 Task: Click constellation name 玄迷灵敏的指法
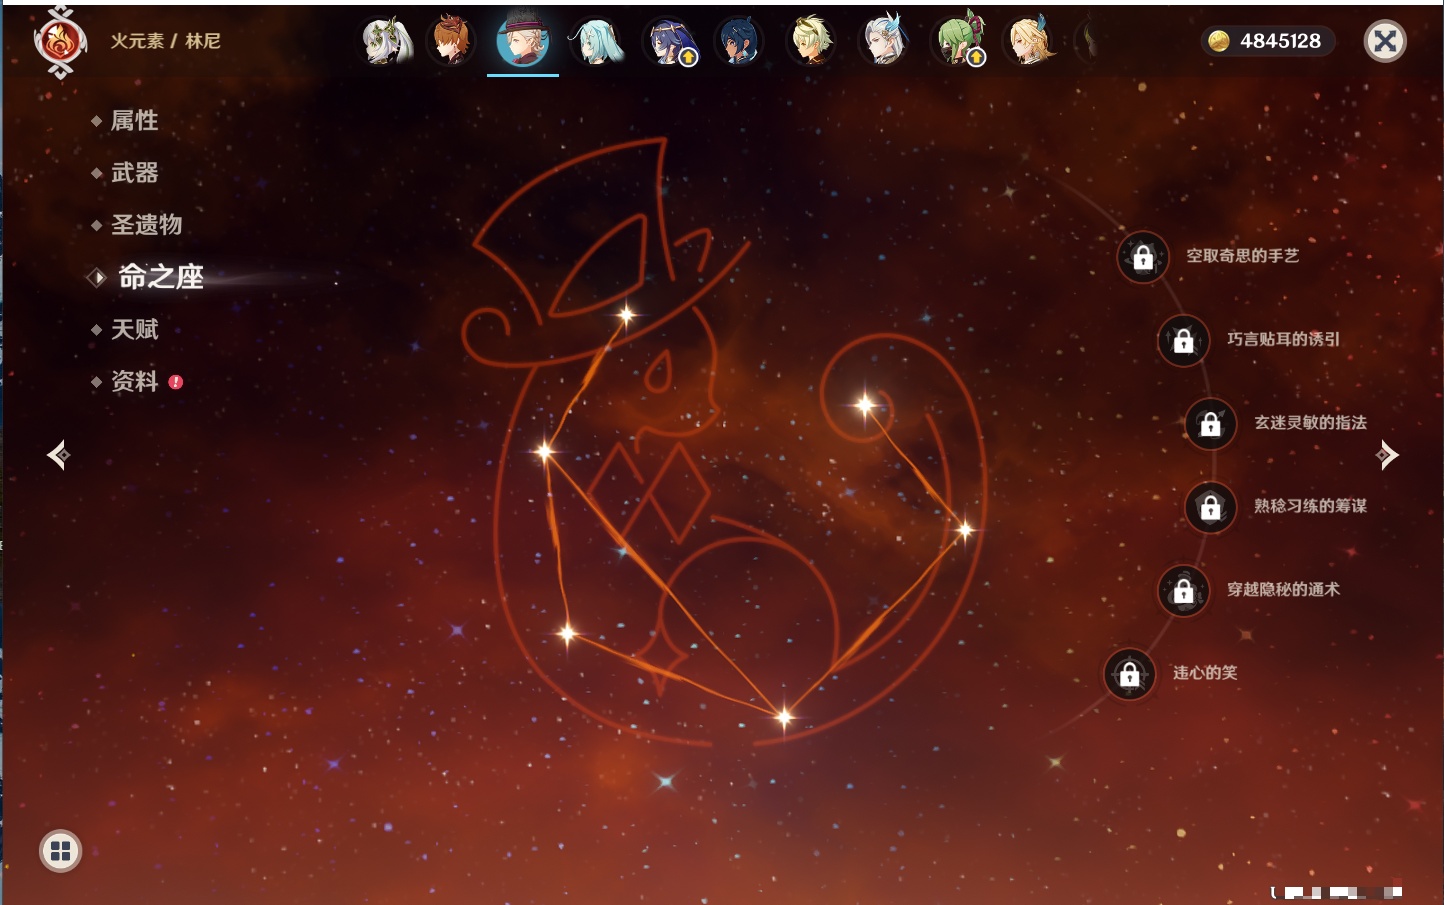click(1310, 422)
